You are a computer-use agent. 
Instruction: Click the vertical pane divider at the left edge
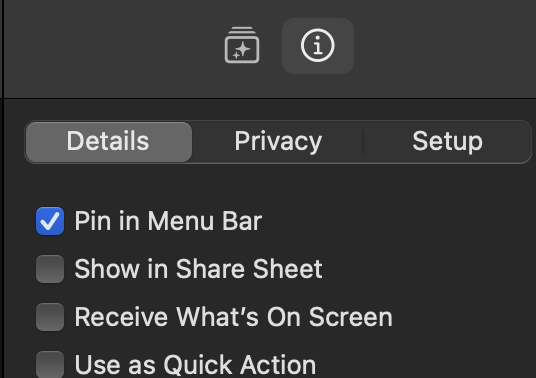click(3, 189)
